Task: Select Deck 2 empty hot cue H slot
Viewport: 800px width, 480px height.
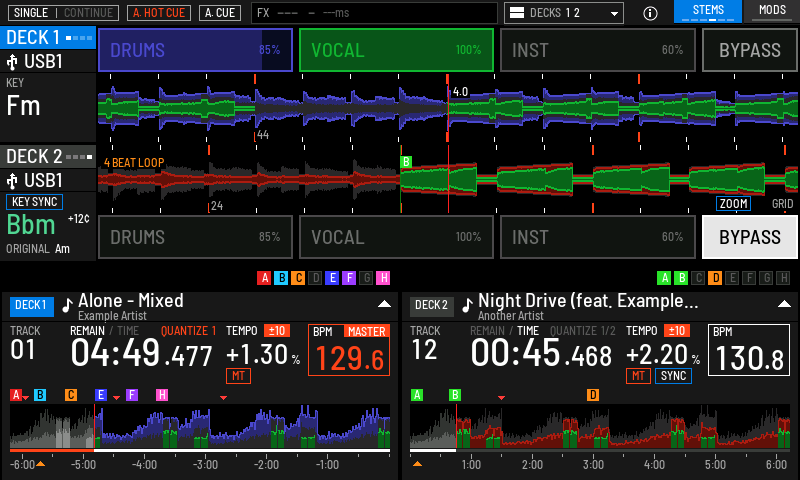Action: [x=783, y=278]
